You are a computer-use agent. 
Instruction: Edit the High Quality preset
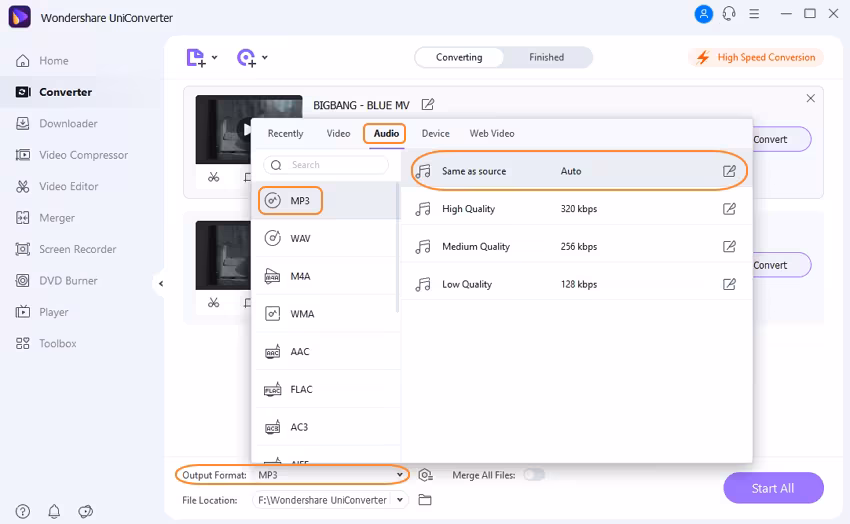click(729, 209)
